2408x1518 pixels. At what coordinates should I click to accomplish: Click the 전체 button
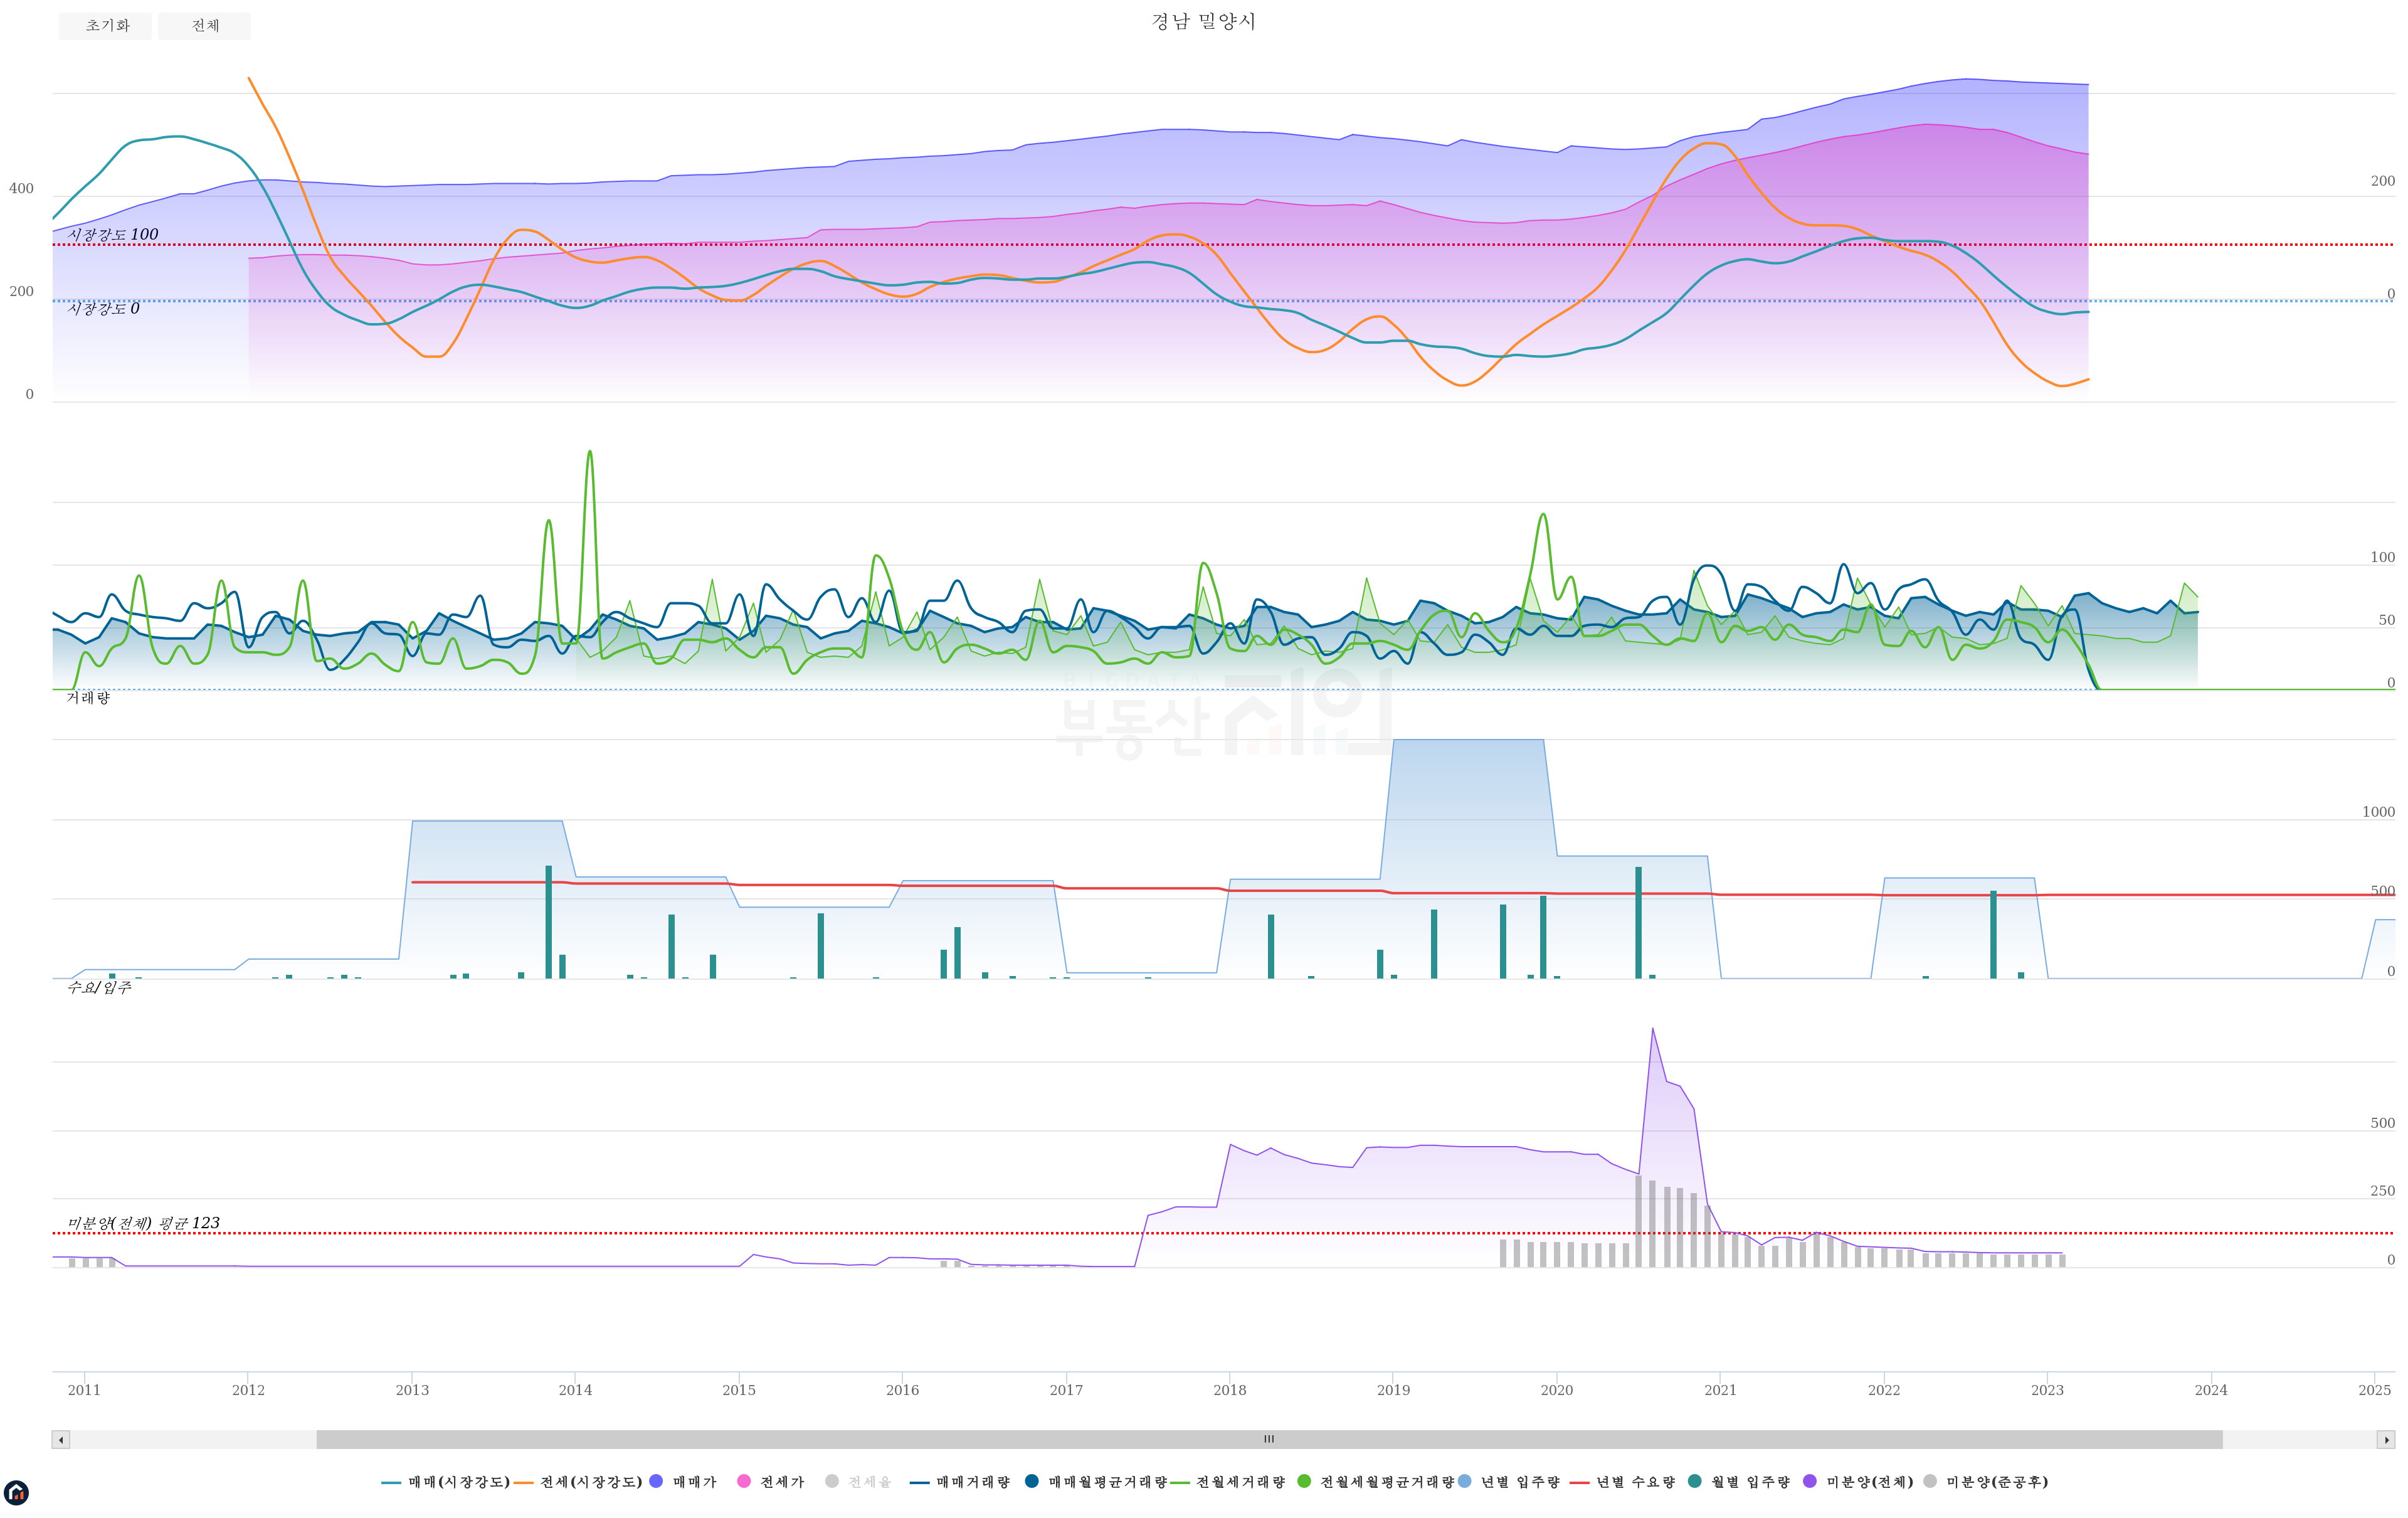point(205,26)
